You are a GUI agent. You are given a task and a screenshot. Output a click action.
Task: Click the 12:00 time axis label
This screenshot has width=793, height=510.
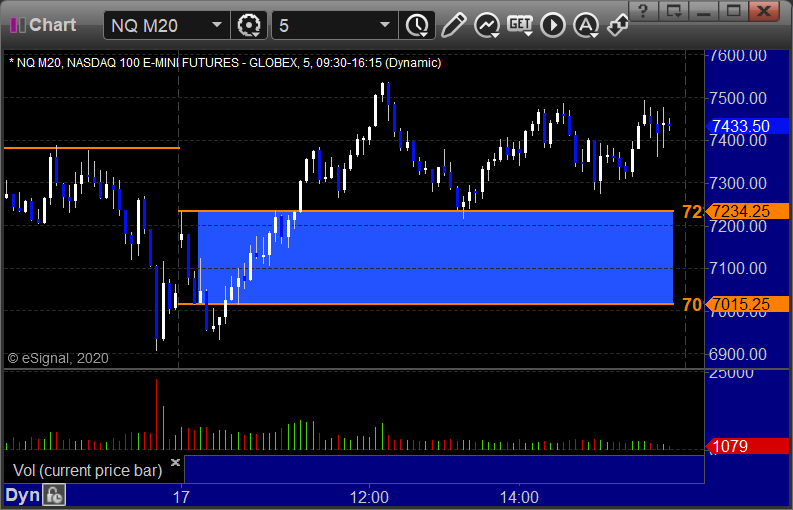click(x=370, y=497)
